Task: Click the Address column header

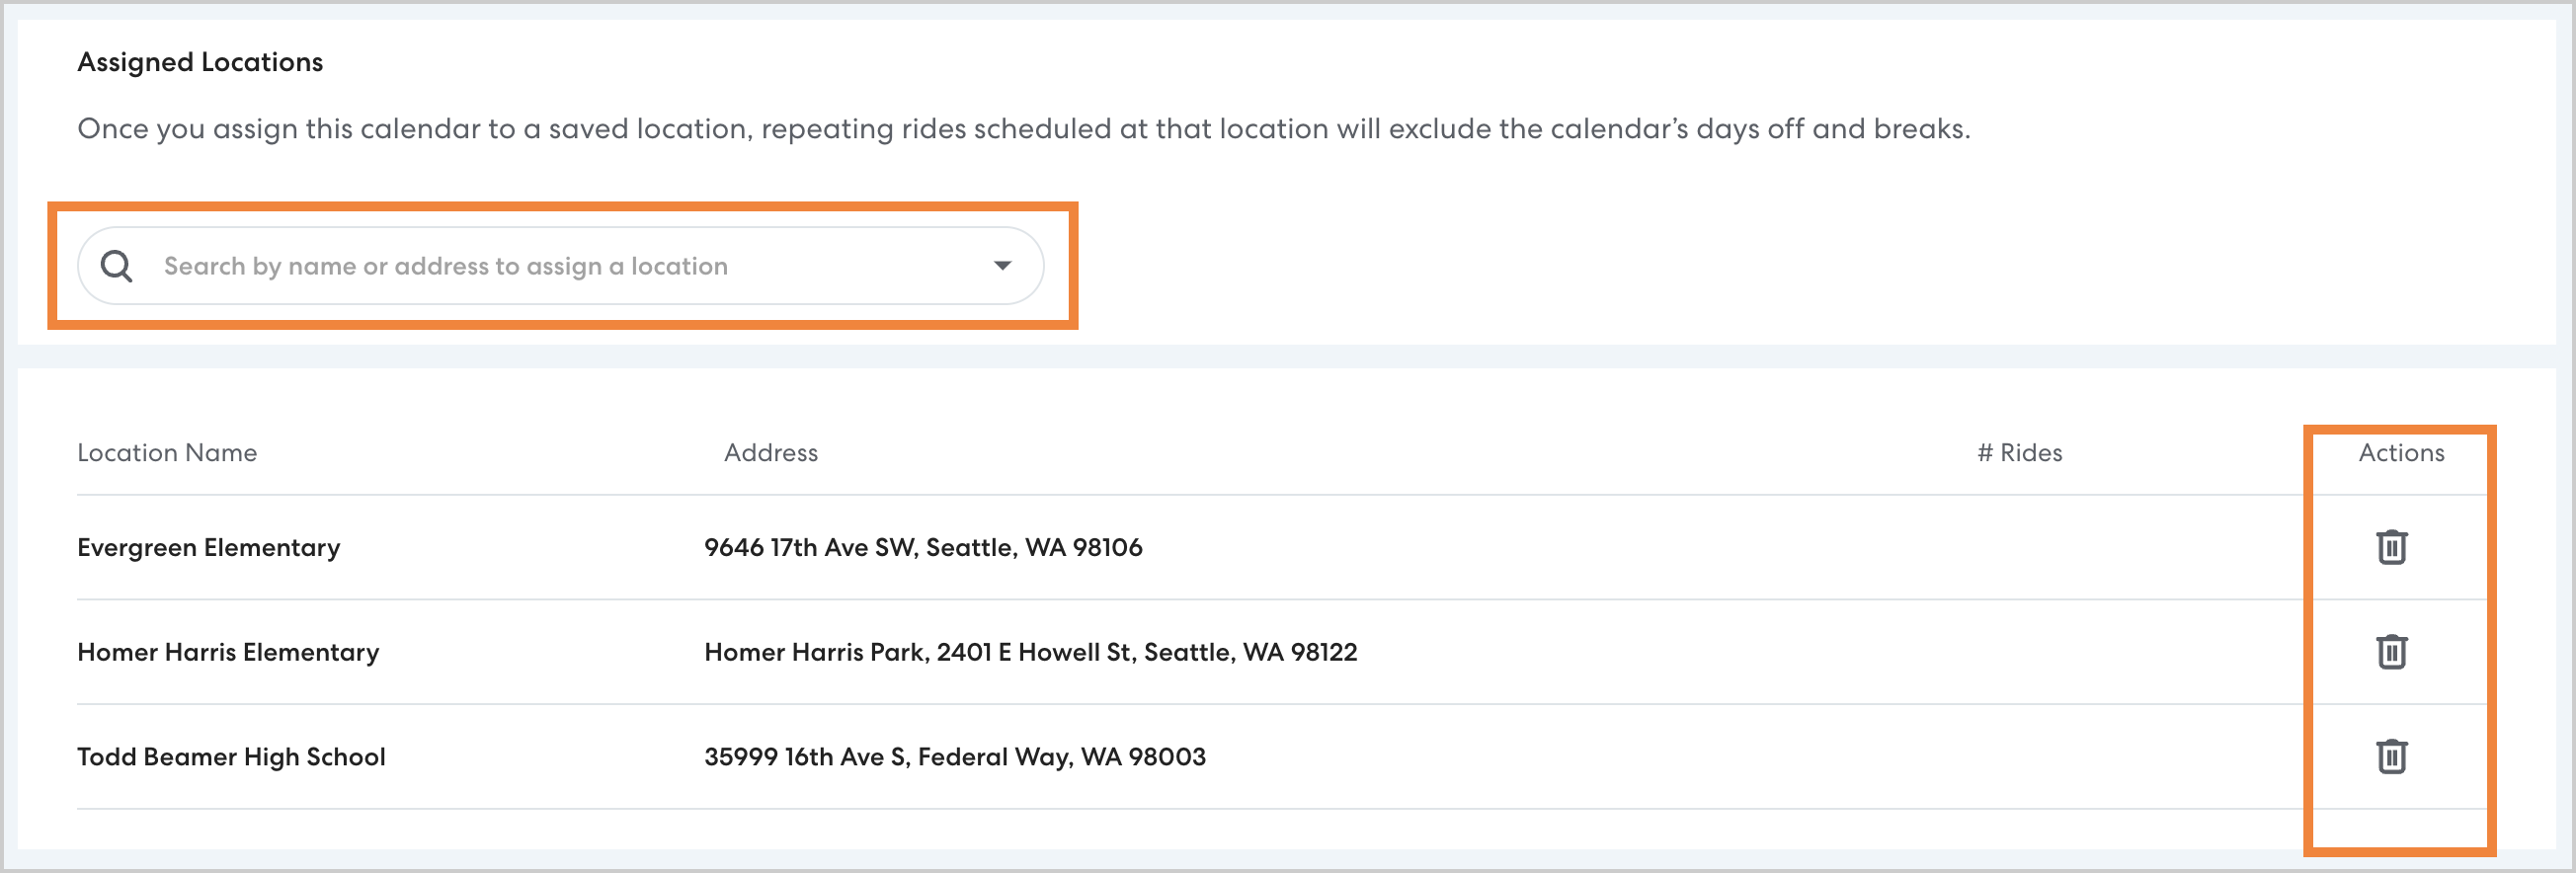Action: [770, 453]
